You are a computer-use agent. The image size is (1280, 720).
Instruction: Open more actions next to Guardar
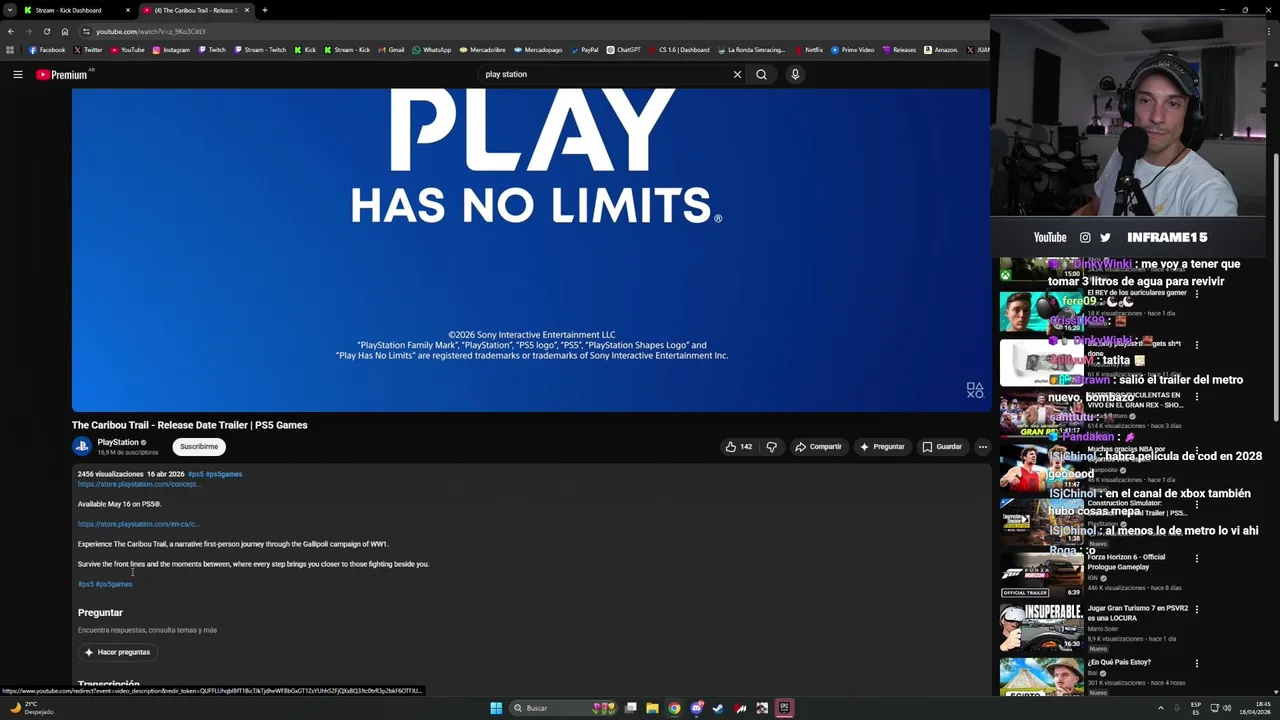[983, 447]
